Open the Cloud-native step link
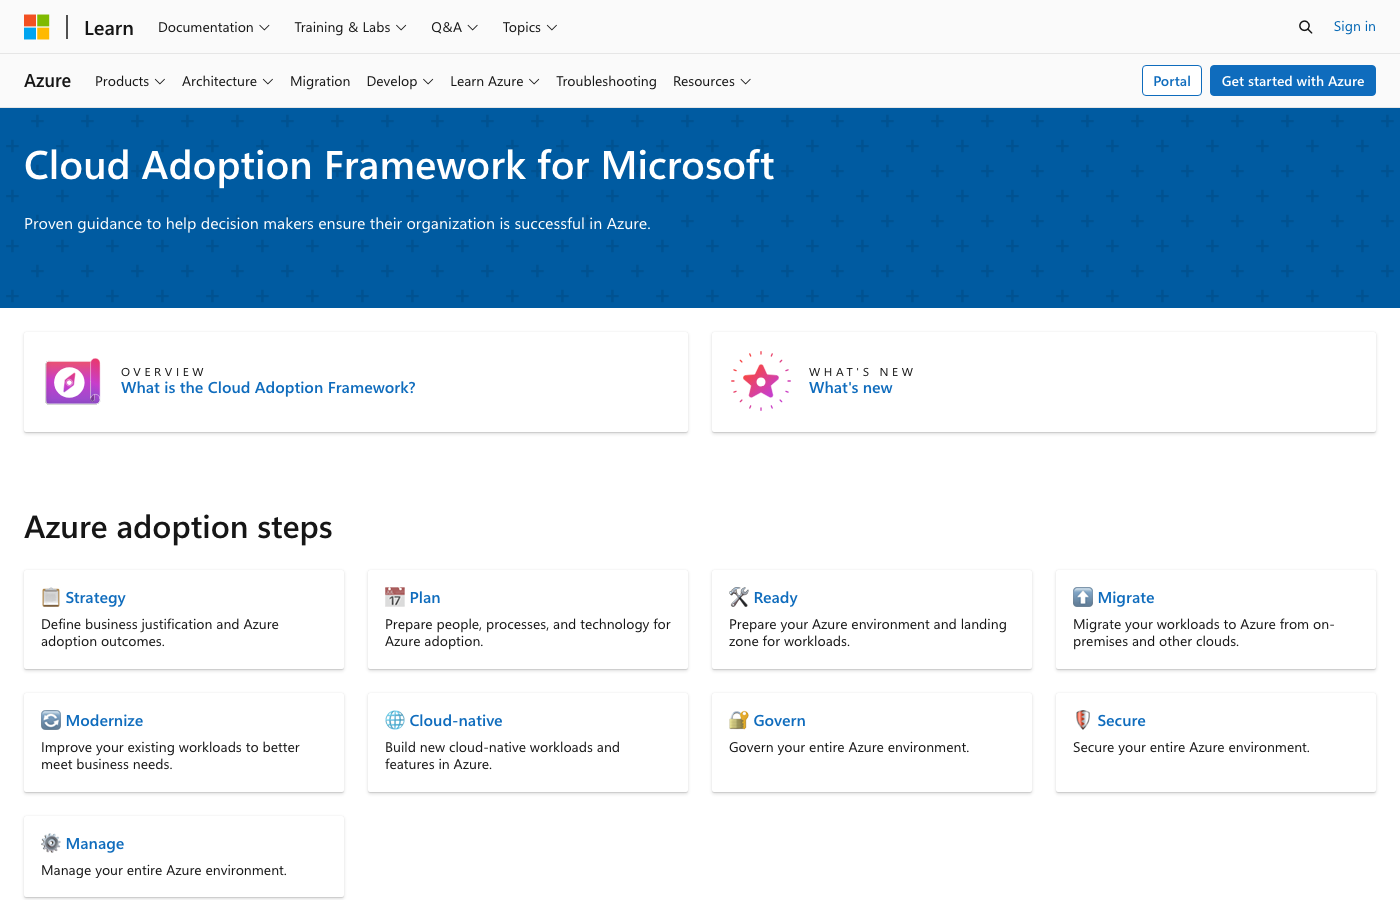The image size is (1400, 900). [456, 721]
